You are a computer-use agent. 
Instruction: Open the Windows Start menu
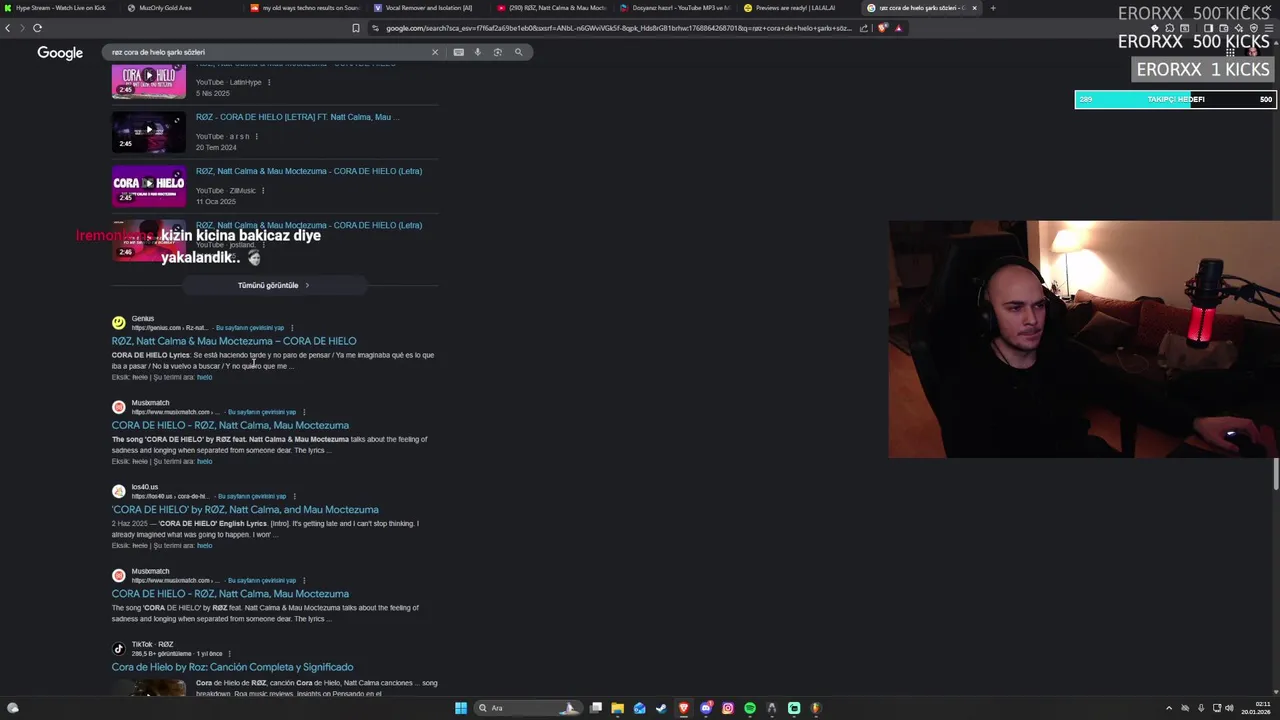(461, 708)
